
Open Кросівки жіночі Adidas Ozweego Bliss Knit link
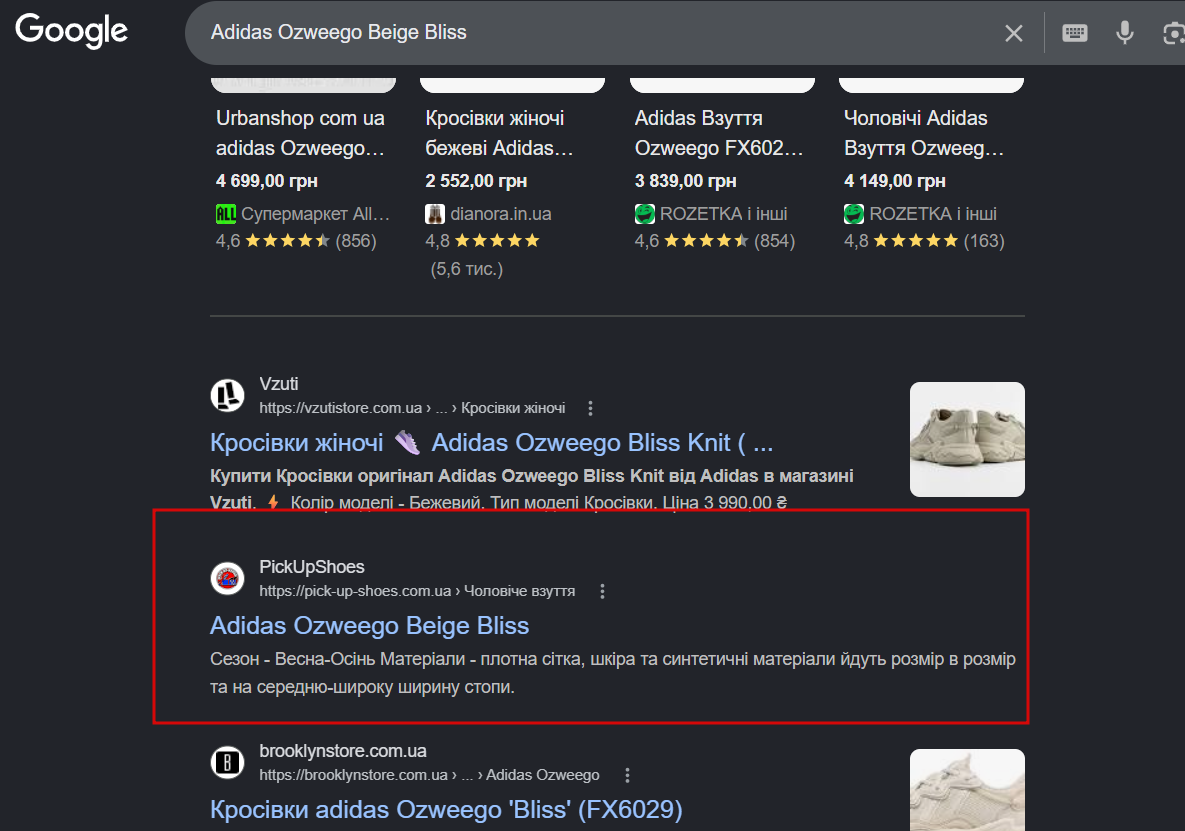[491, 442]
